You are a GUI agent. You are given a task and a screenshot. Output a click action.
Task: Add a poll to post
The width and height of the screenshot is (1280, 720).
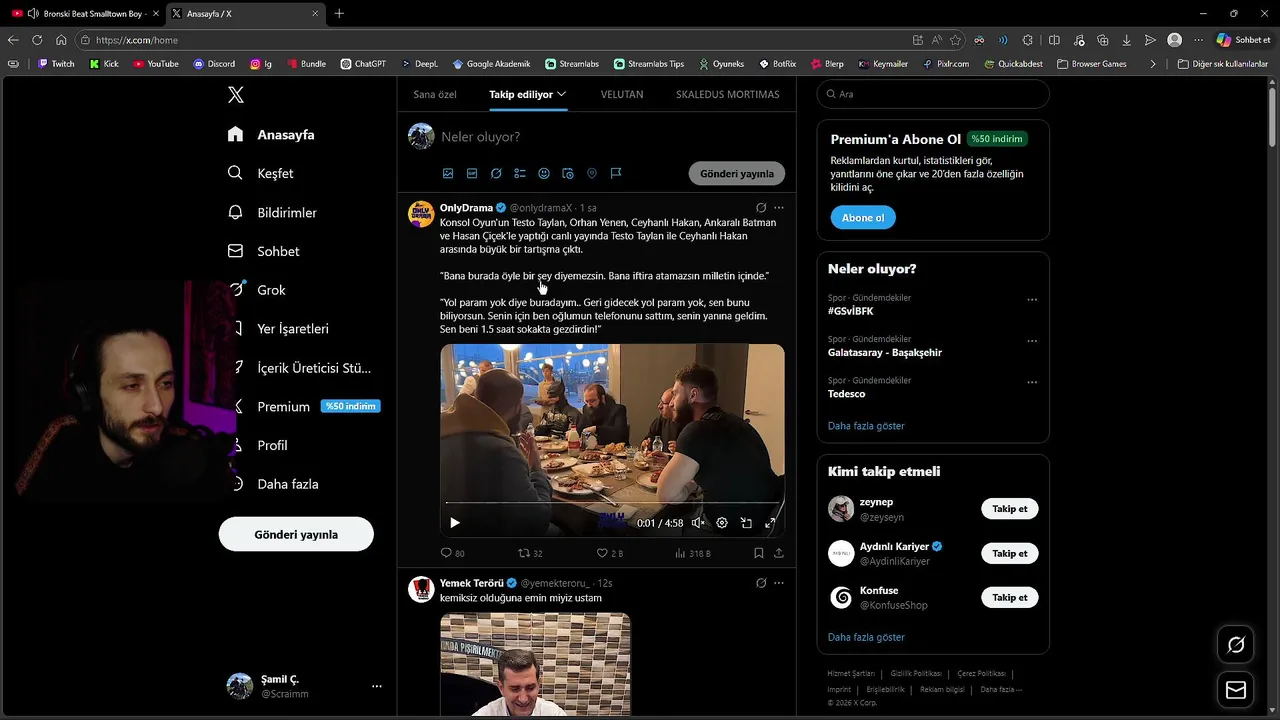pyautogui.click(x=520, y=173)
